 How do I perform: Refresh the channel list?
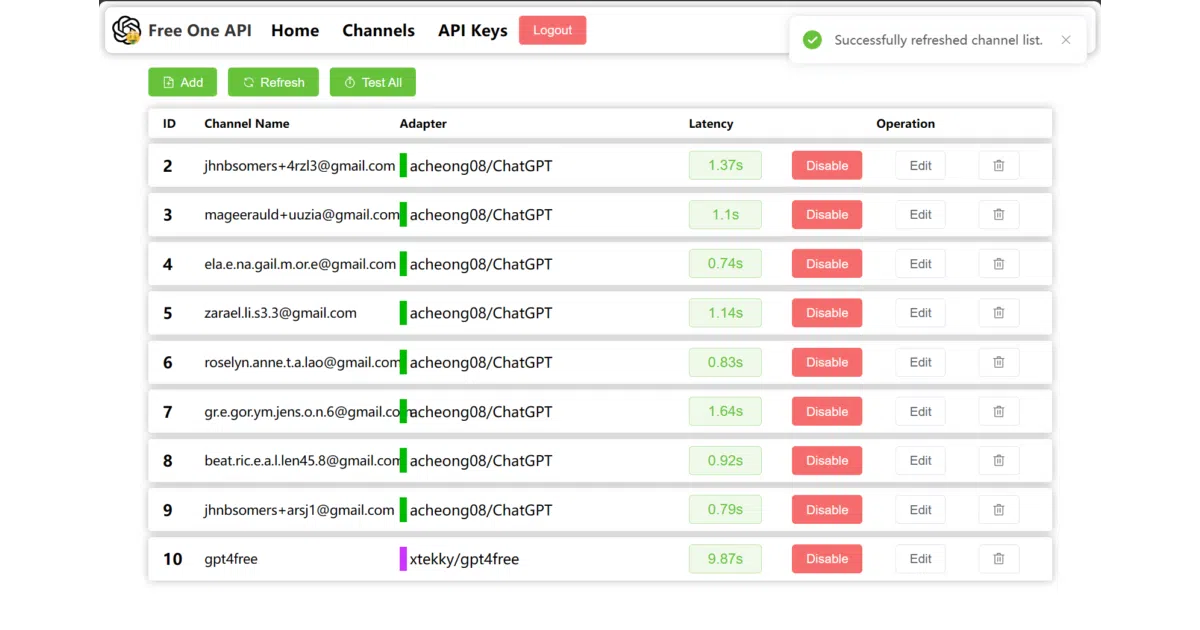tap(274, 82)
